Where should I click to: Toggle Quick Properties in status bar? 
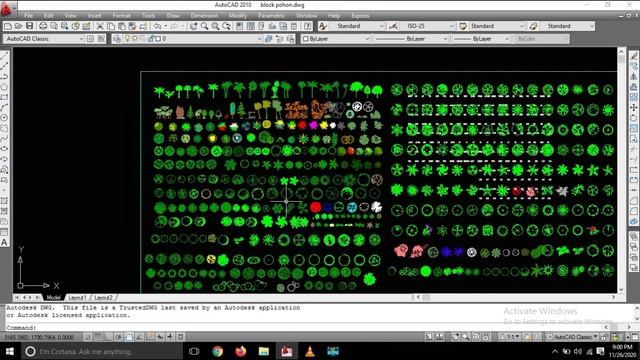[180, 337]
